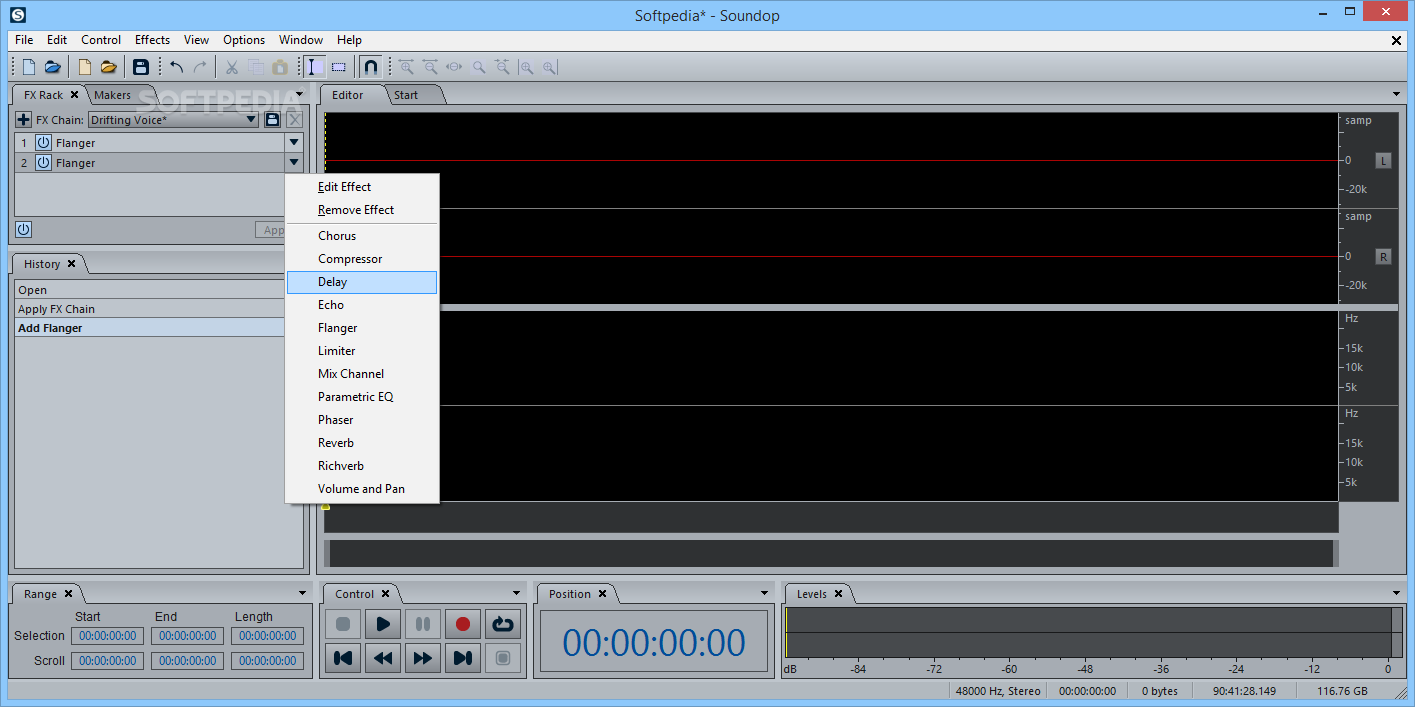Click the Scroll End time field
The width and height of the screenshot is (1415, 707).
[x=187, y=661]
